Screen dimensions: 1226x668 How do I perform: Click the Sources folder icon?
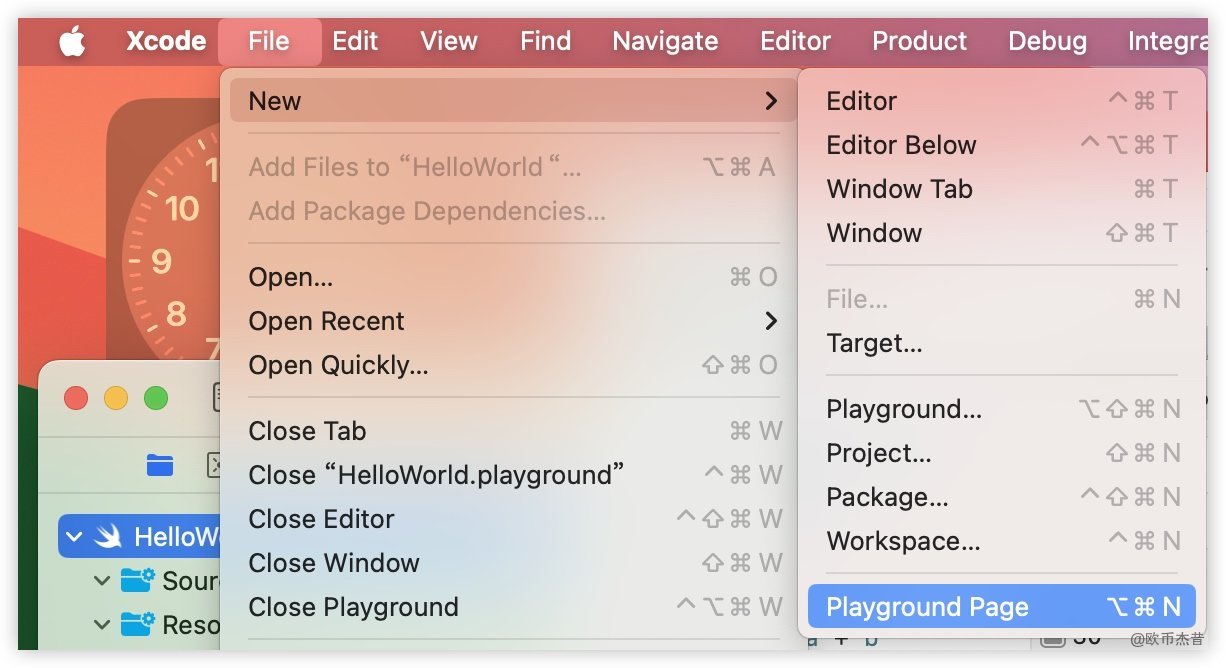137,581
